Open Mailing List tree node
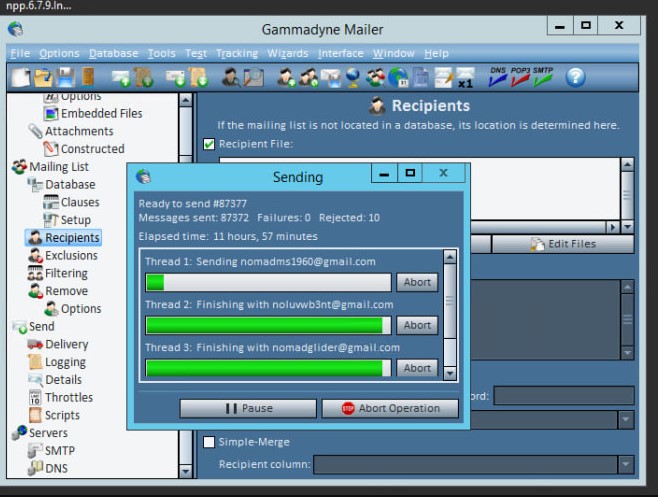Screen dimensions: 658x497 click(59, 167)
